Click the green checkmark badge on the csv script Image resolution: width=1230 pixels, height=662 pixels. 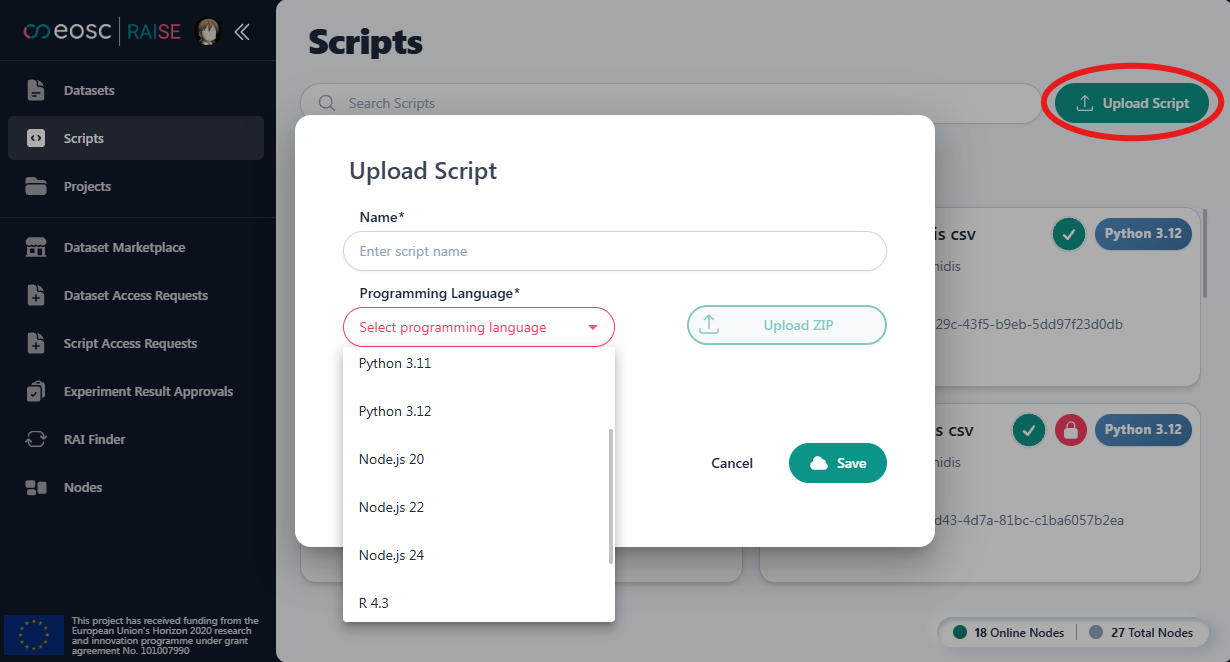(x=1068, y=233)
